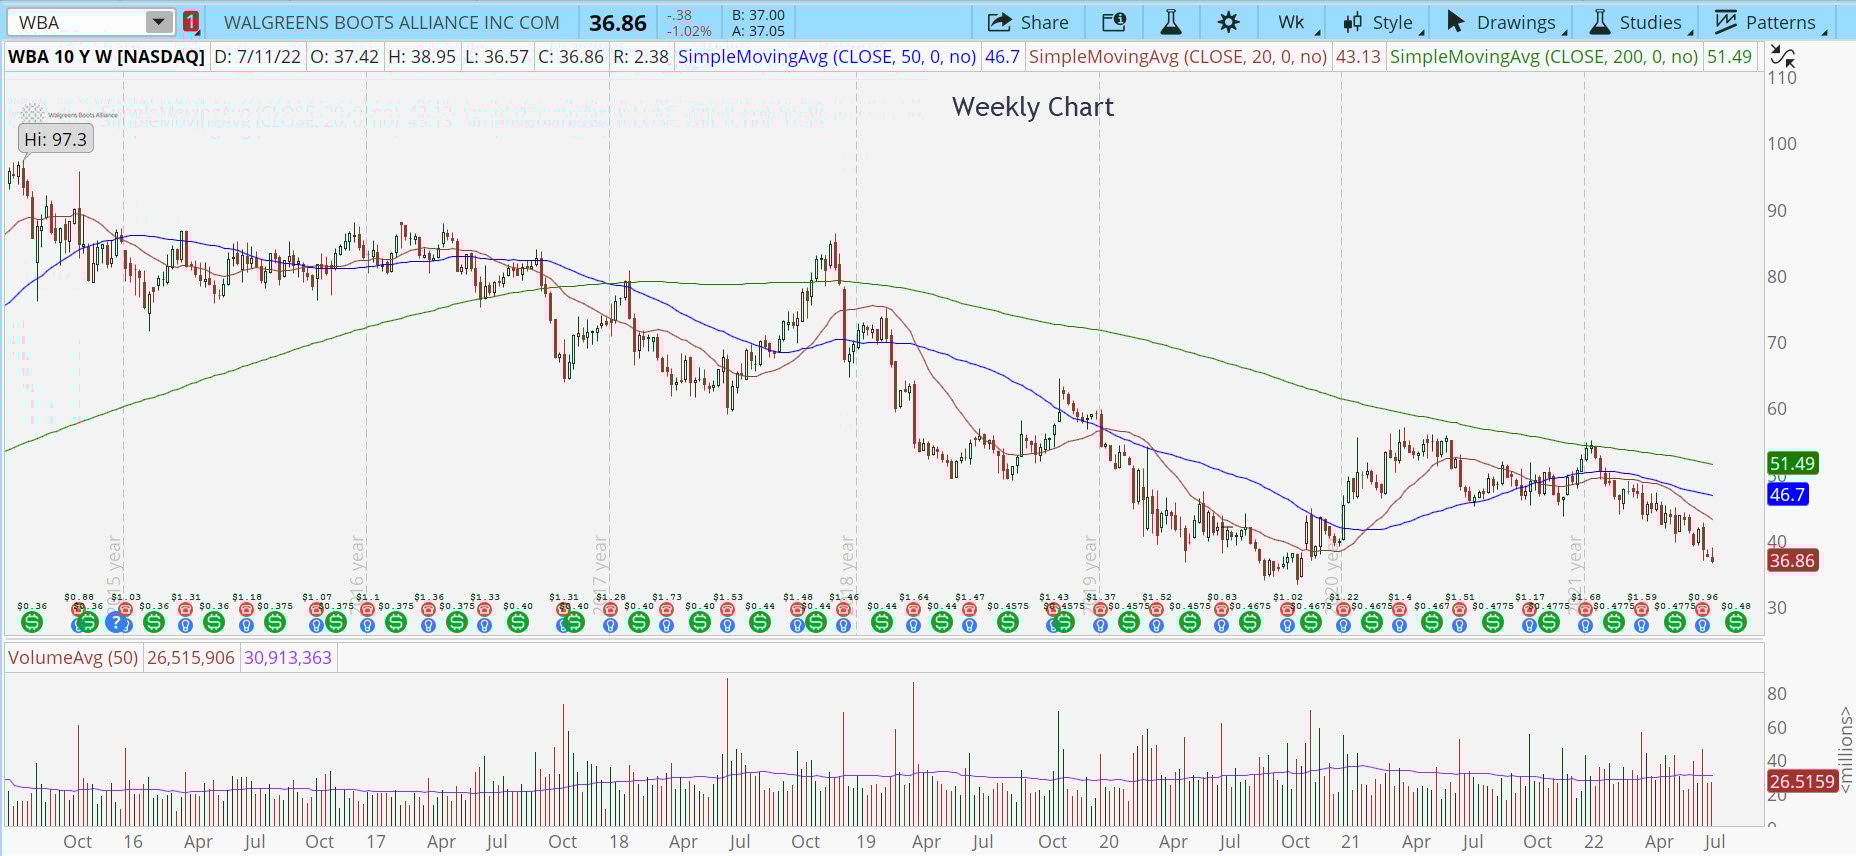Image resolution: width=1856 pixels, height=856 pixels.
Task: Click the conference call icon labeled $1.4
Action: 1400,608
